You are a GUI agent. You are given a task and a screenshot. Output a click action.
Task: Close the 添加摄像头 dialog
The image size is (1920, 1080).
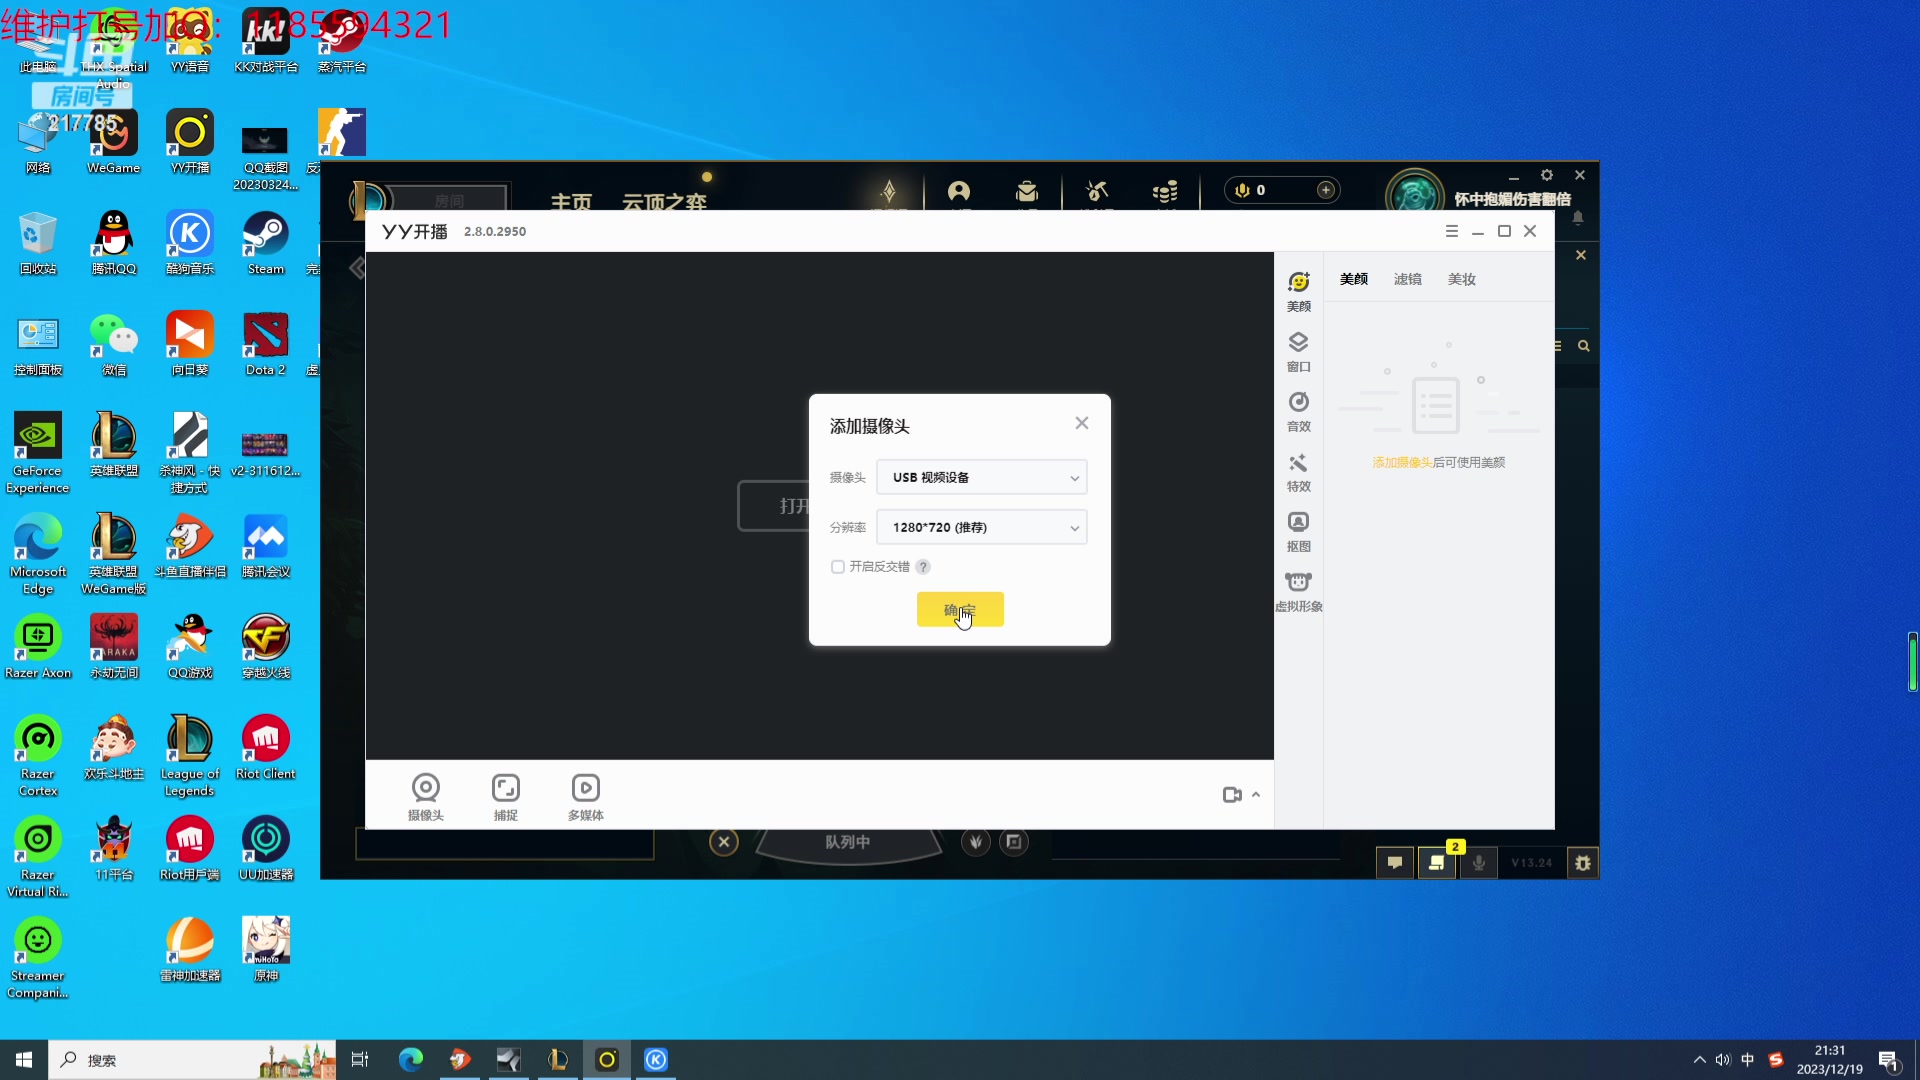click(x=1082, y=423)
